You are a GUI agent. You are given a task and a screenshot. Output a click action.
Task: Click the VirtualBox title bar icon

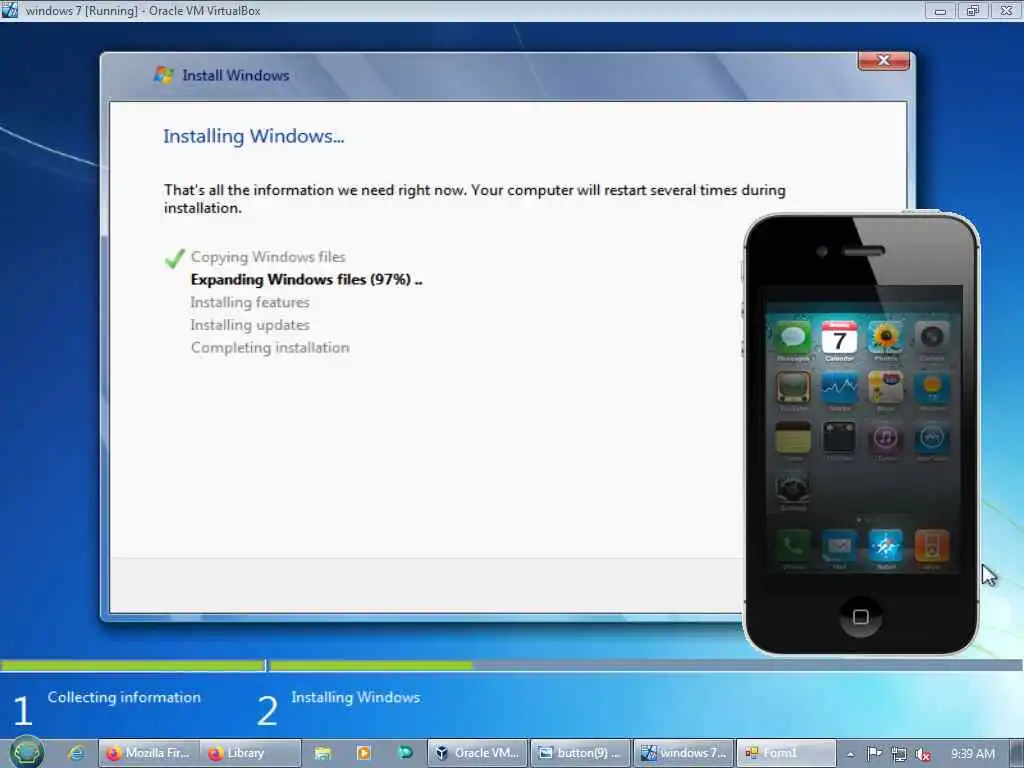(x=9, y=10)
